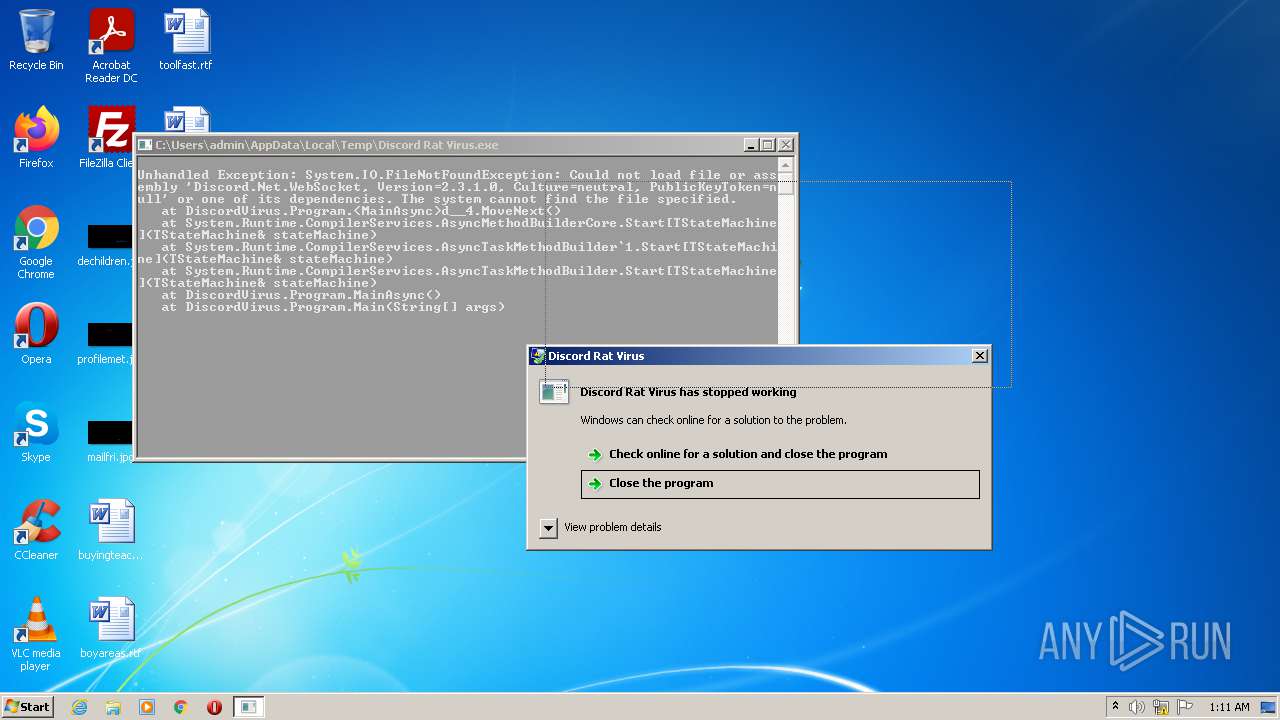Click Close the program option
Screen dimensions: 1280x720
(x=780, y=484)
